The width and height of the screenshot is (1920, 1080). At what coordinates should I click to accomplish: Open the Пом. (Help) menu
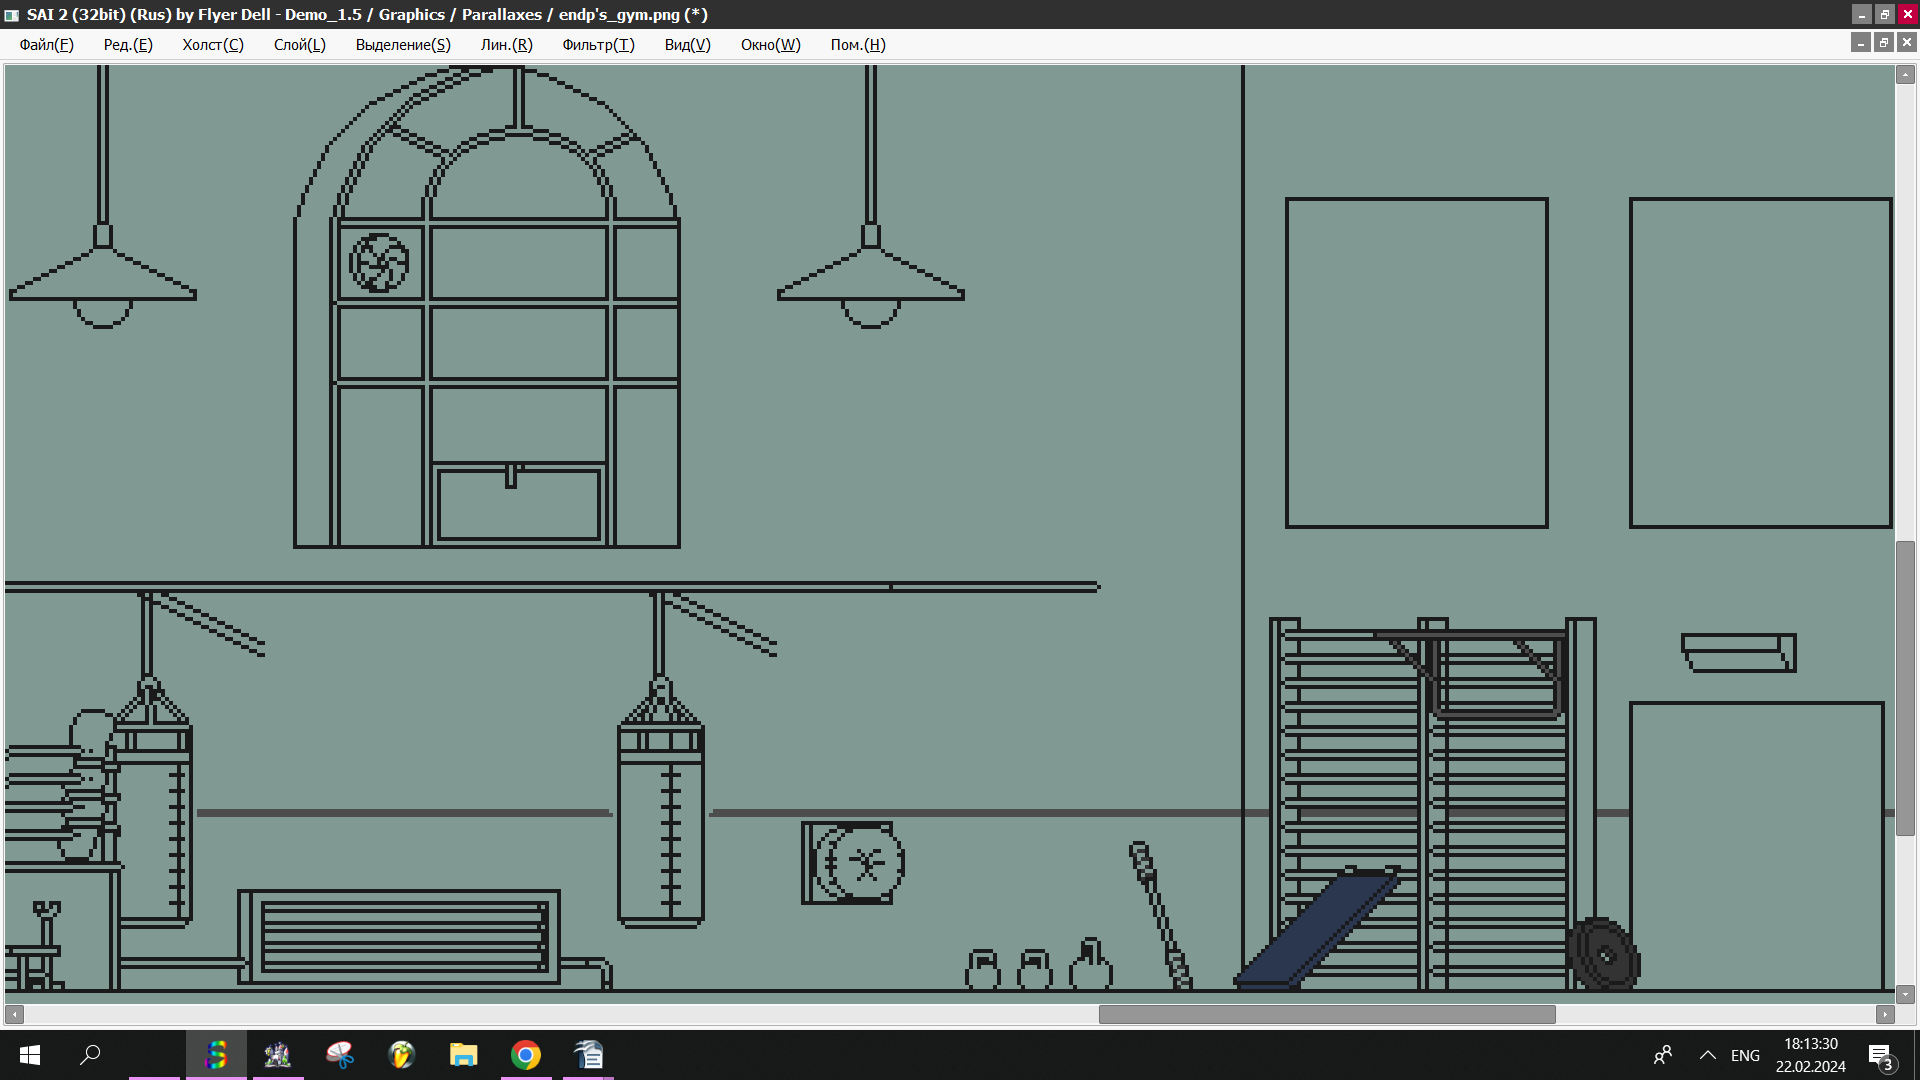point(857,45)
